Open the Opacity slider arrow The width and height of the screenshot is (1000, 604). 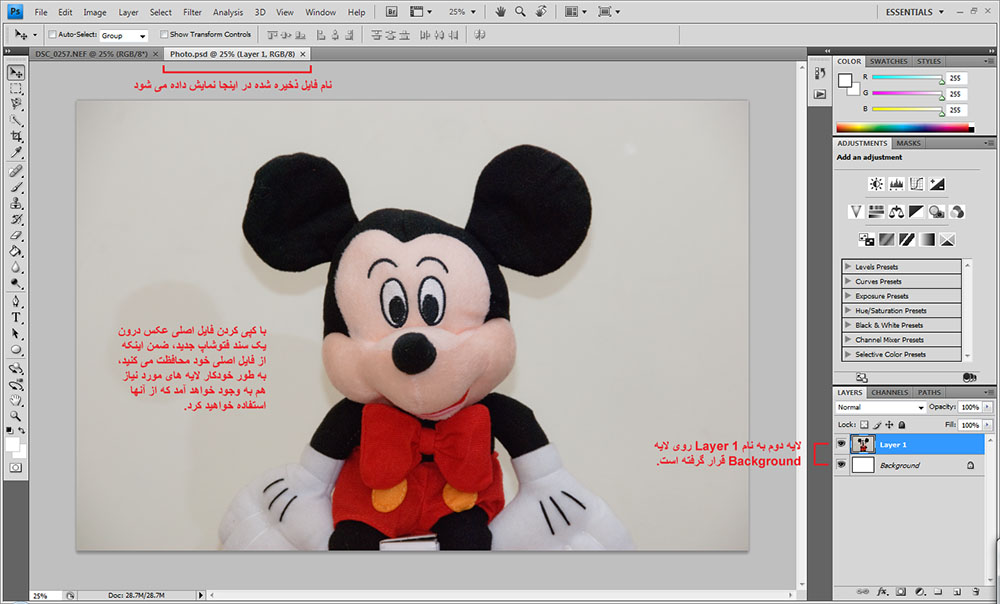[x=988, y=407]
